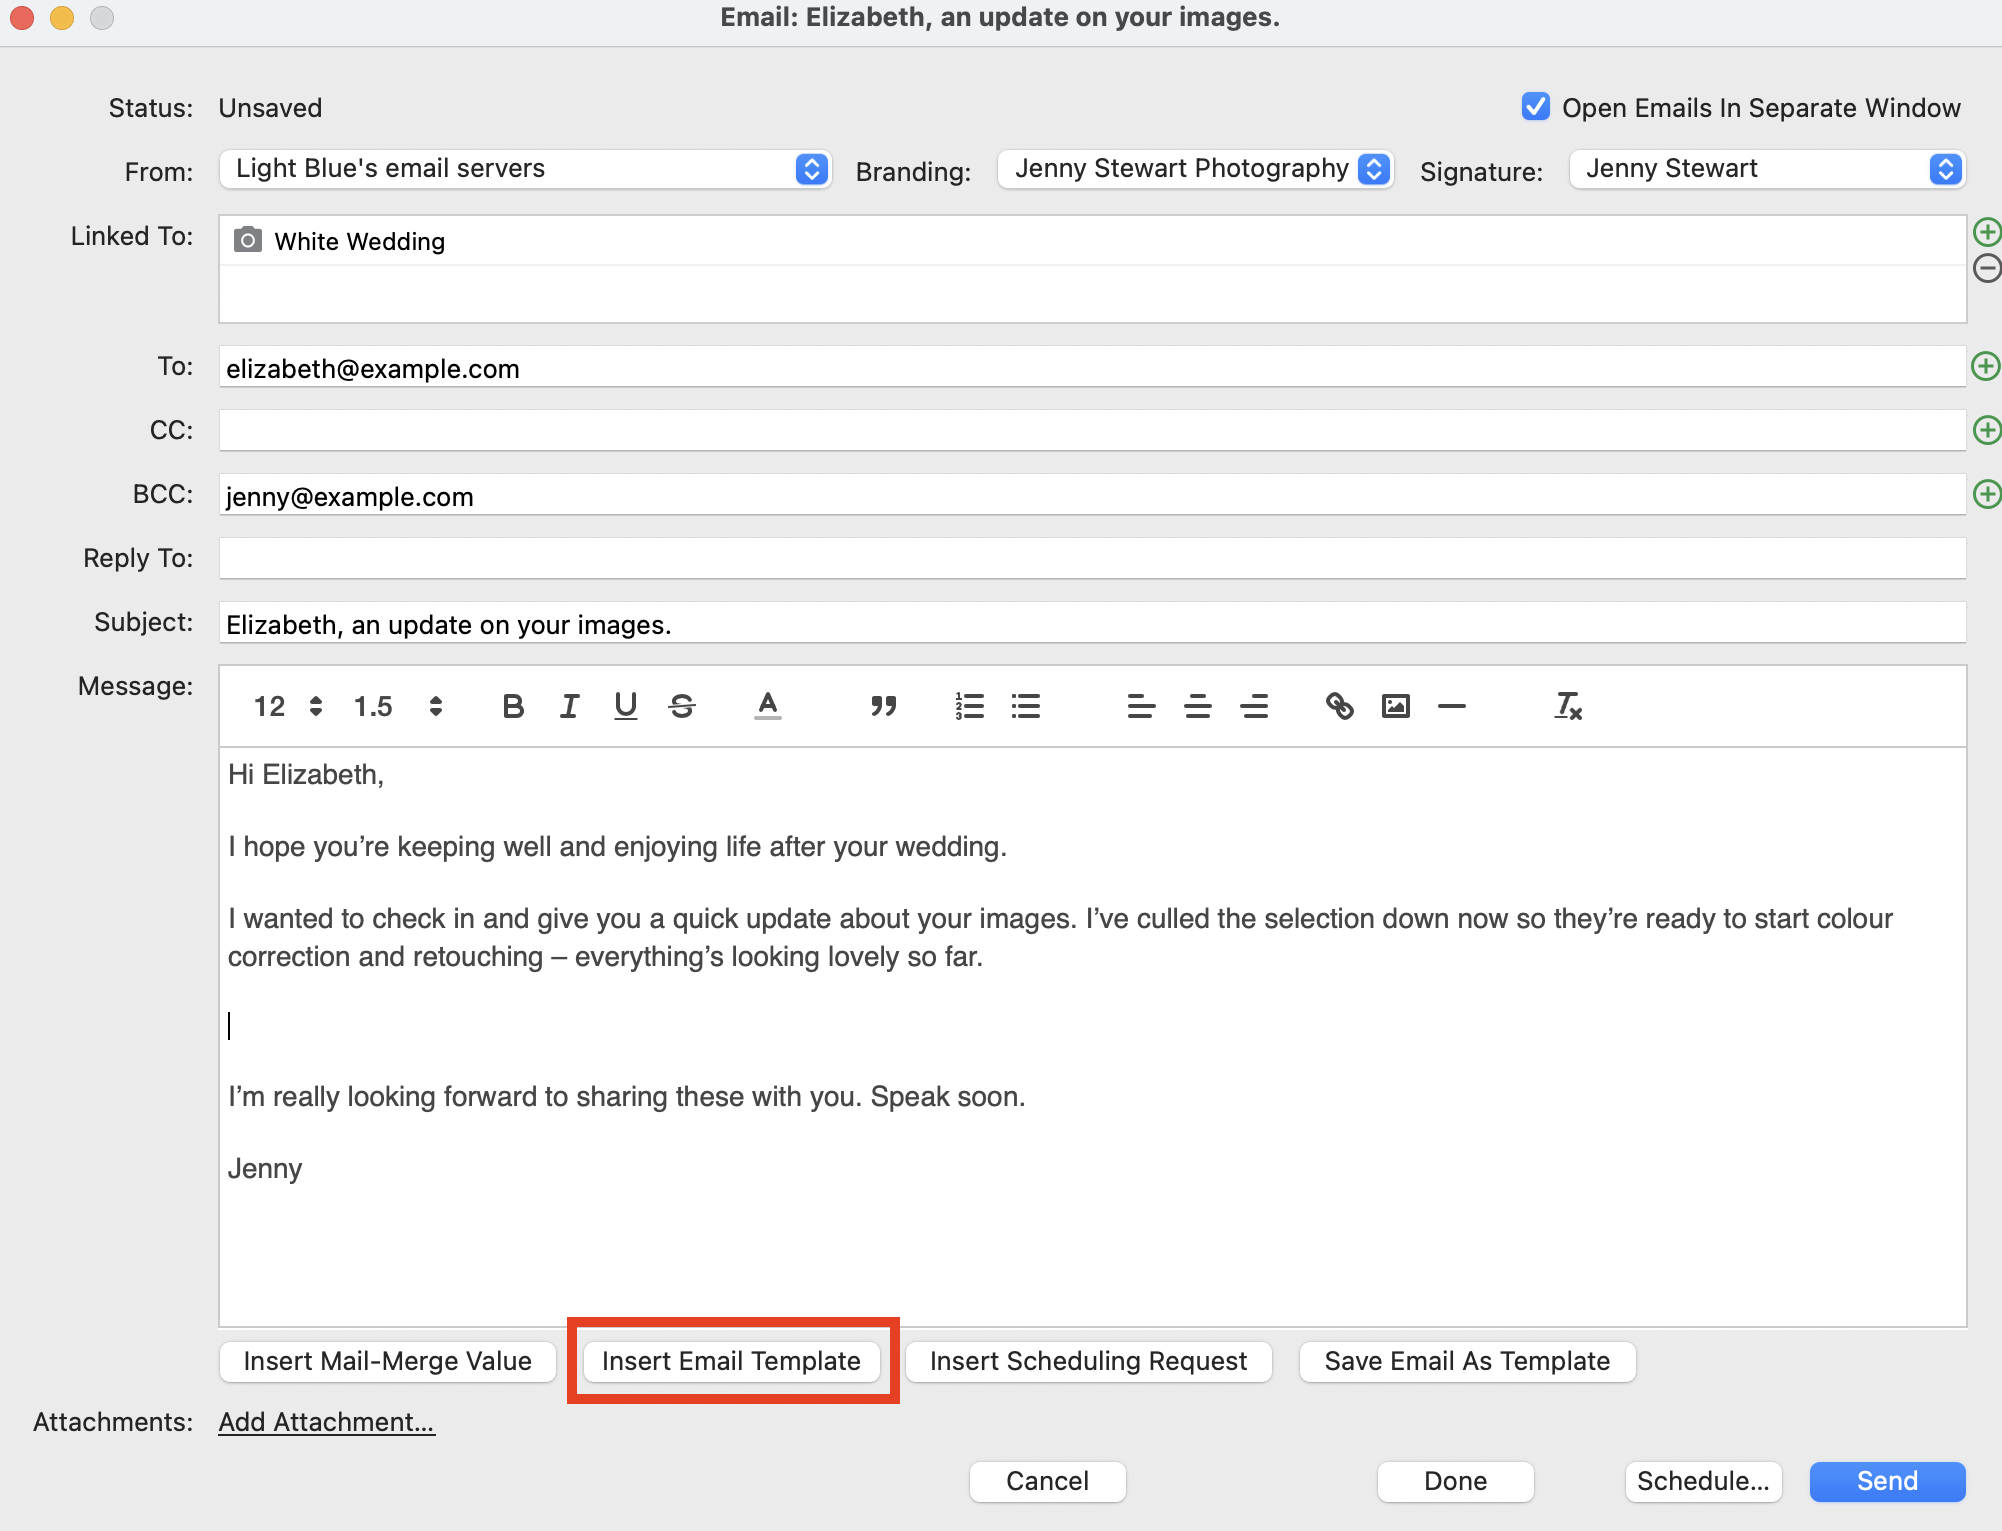The width and height of the screenshot is (2002, 1531).
Task: Create a numbered list
Action: [968, 706]
